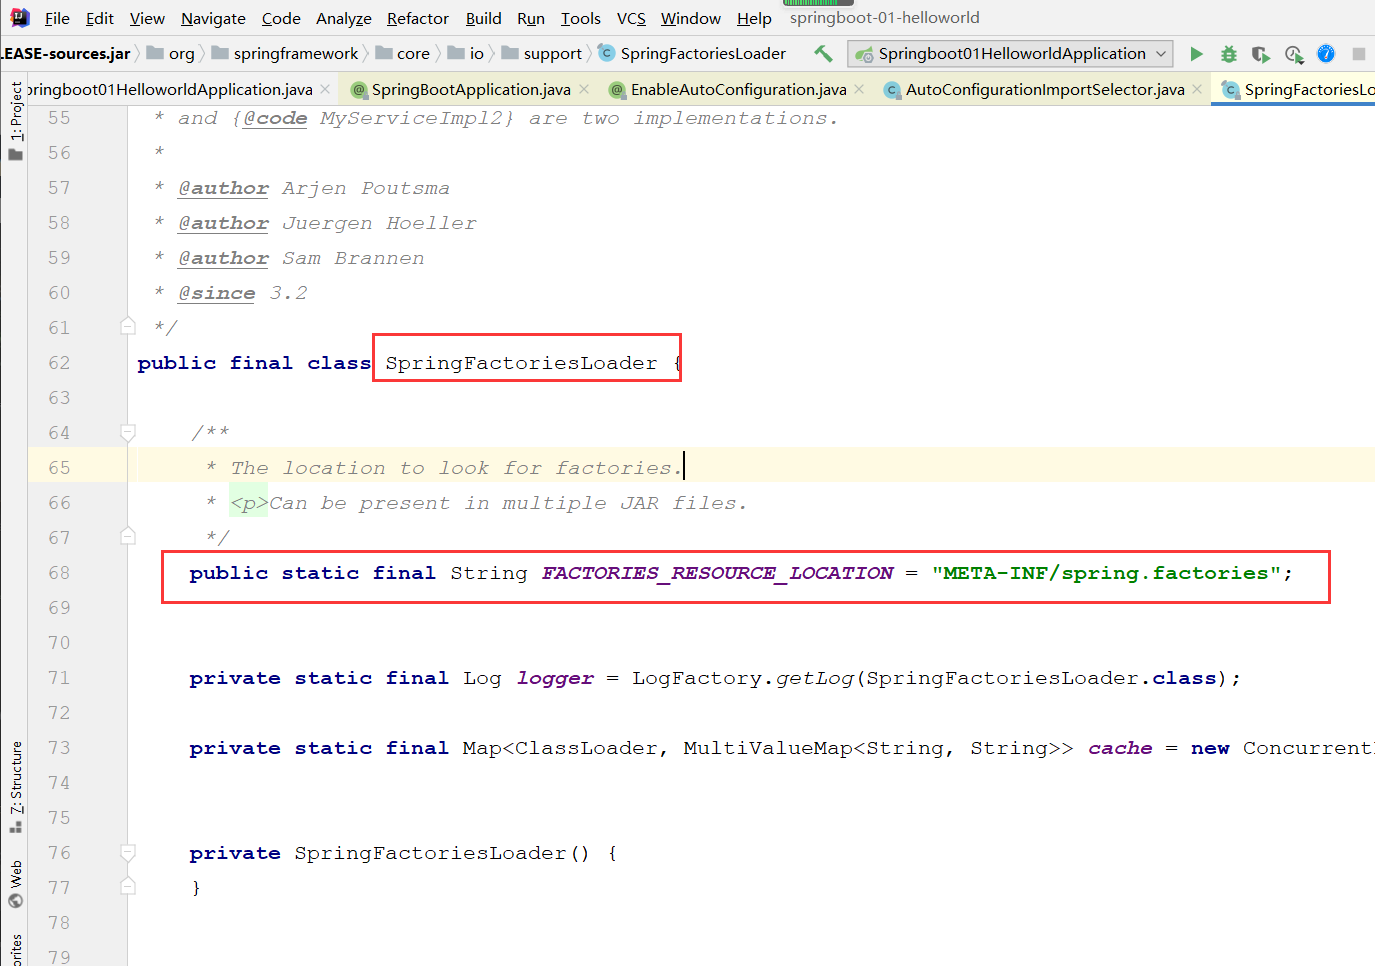Viewport: 1375px width, 966px height.
Task: Click the logger field name
Action: coord(555,679)
